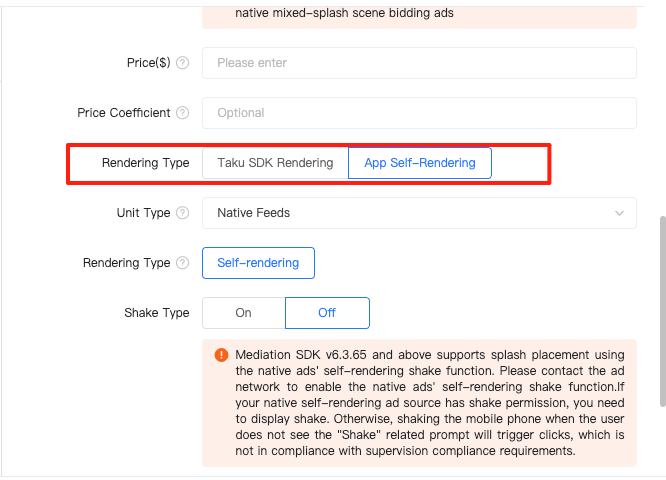666x480 pixels.
Task: Click the vertical scrollbar thumb
Action: pyautogui.click(x=663, y=312)
